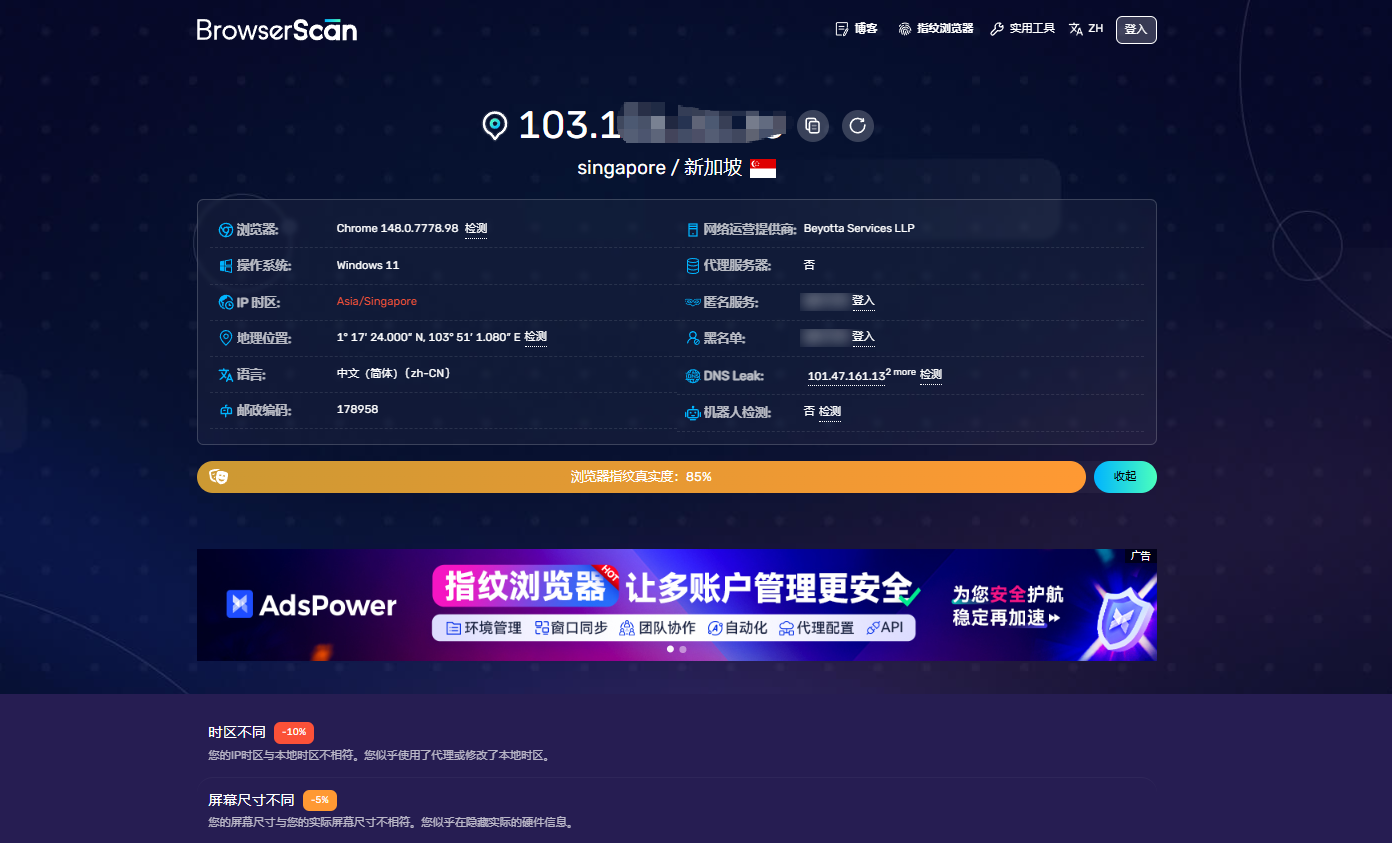The width and height of the screenshot is (1392, 843).
Task: Click the robot icon in 机器人检测 row
Action: [x=692, y=412]
